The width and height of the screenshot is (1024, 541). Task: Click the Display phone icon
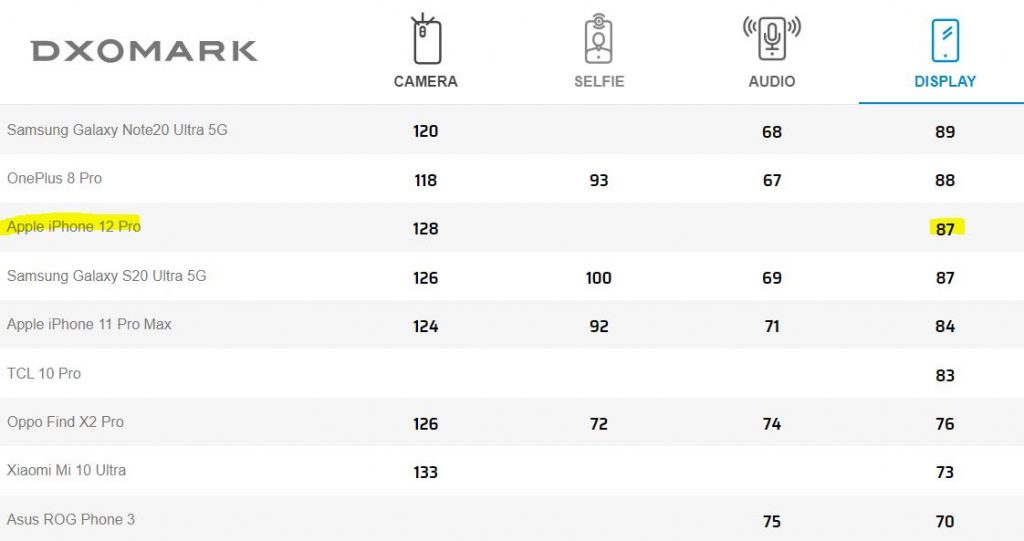click(x=945, y=41)
